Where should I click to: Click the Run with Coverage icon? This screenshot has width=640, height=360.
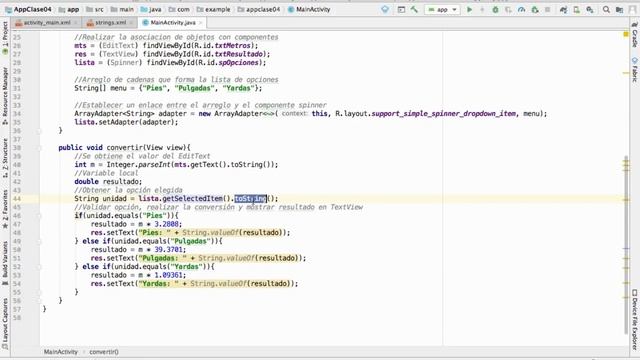(508, 9)
